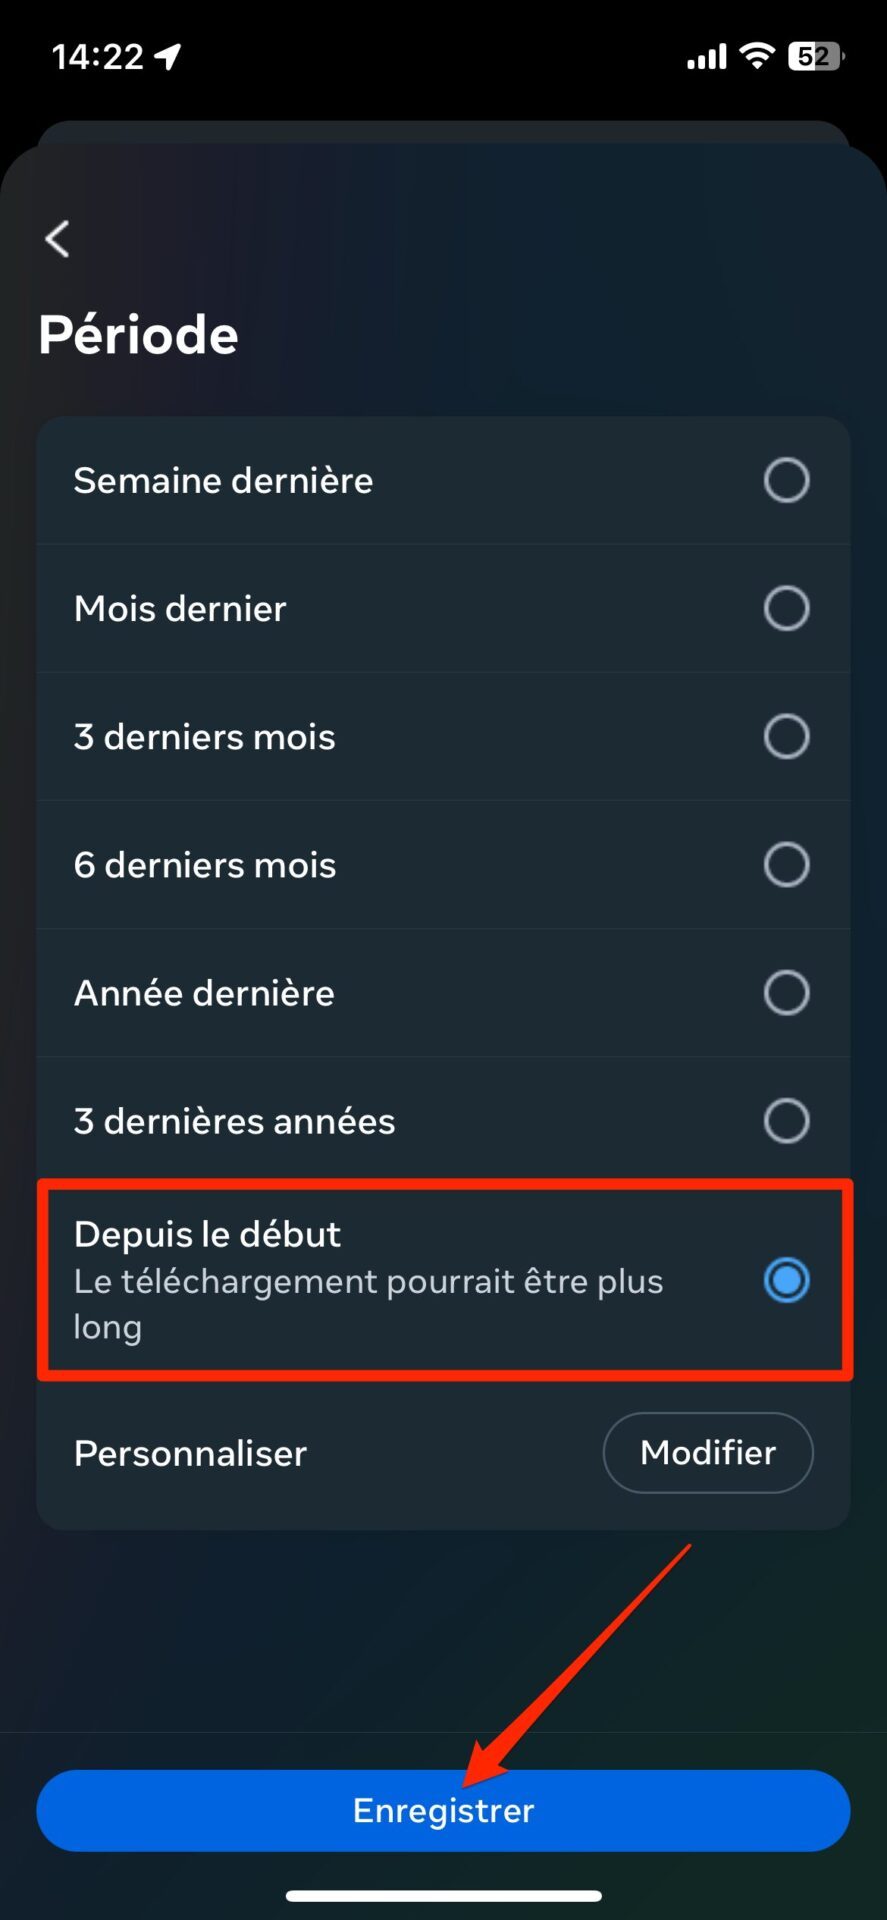This screenshot has height=1920, width=887.
Task: Select the 3 dernières années radio button
Action: point(786,1120)
